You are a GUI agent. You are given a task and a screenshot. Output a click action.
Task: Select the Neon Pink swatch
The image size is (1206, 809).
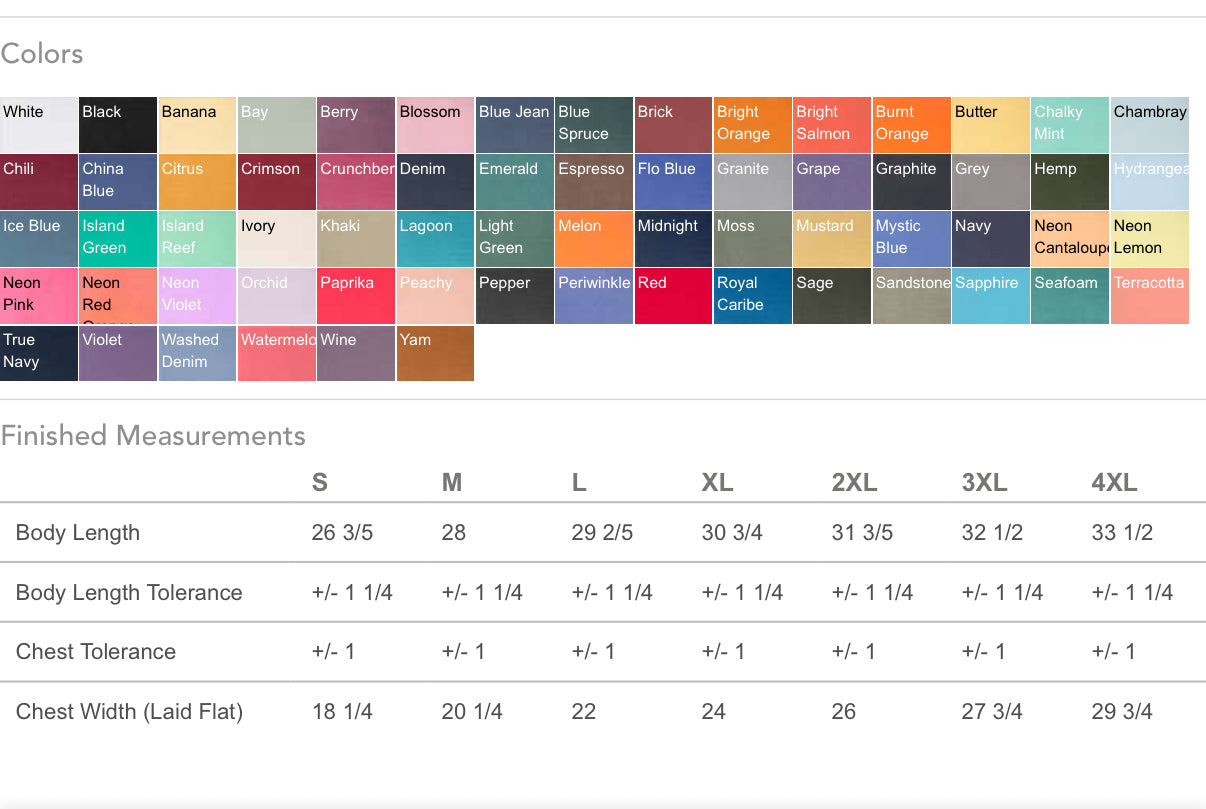39,296
